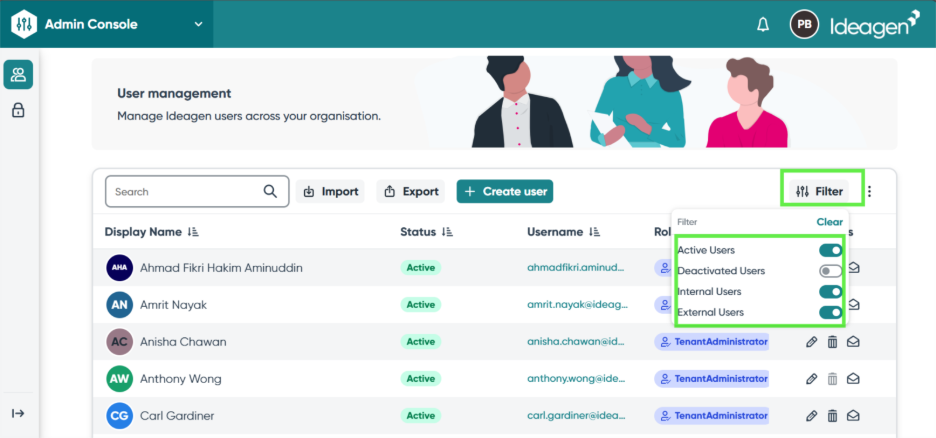The height and width of the screenshot is (438, 936).
Task: Expand the sidebar using arrow icon
Action: pyautogui.click(x=18, y=413)
